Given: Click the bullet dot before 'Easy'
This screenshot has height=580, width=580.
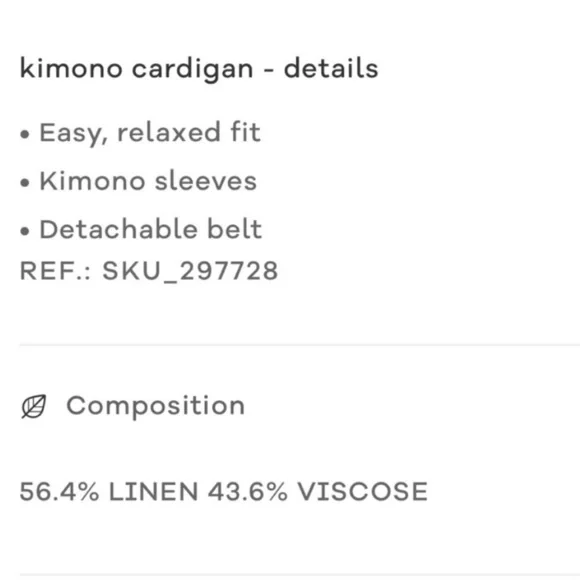Looking at the screenshot, I should point(25,134).
